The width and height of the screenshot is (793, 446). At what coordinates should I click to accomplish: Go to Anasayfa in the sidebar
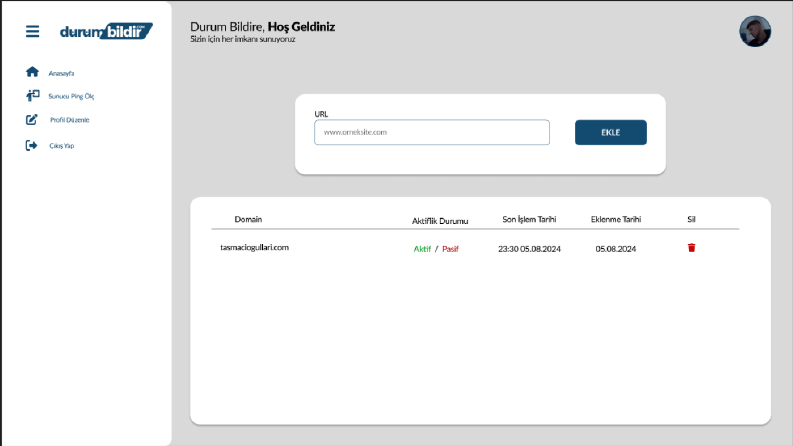[61, 73]
